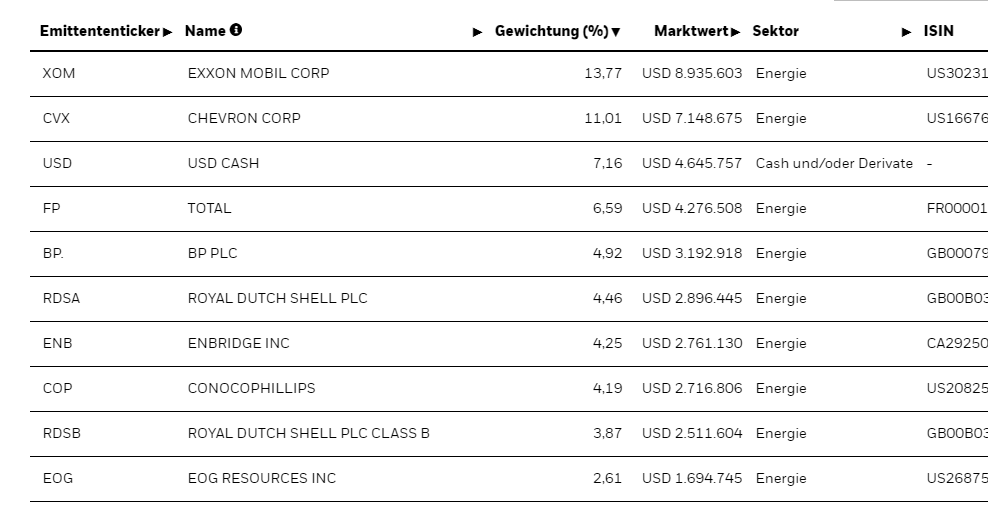Screen dimensions: 988x509
Task: Sort by Gewichtung (%) header label
Action: [551, 31]
